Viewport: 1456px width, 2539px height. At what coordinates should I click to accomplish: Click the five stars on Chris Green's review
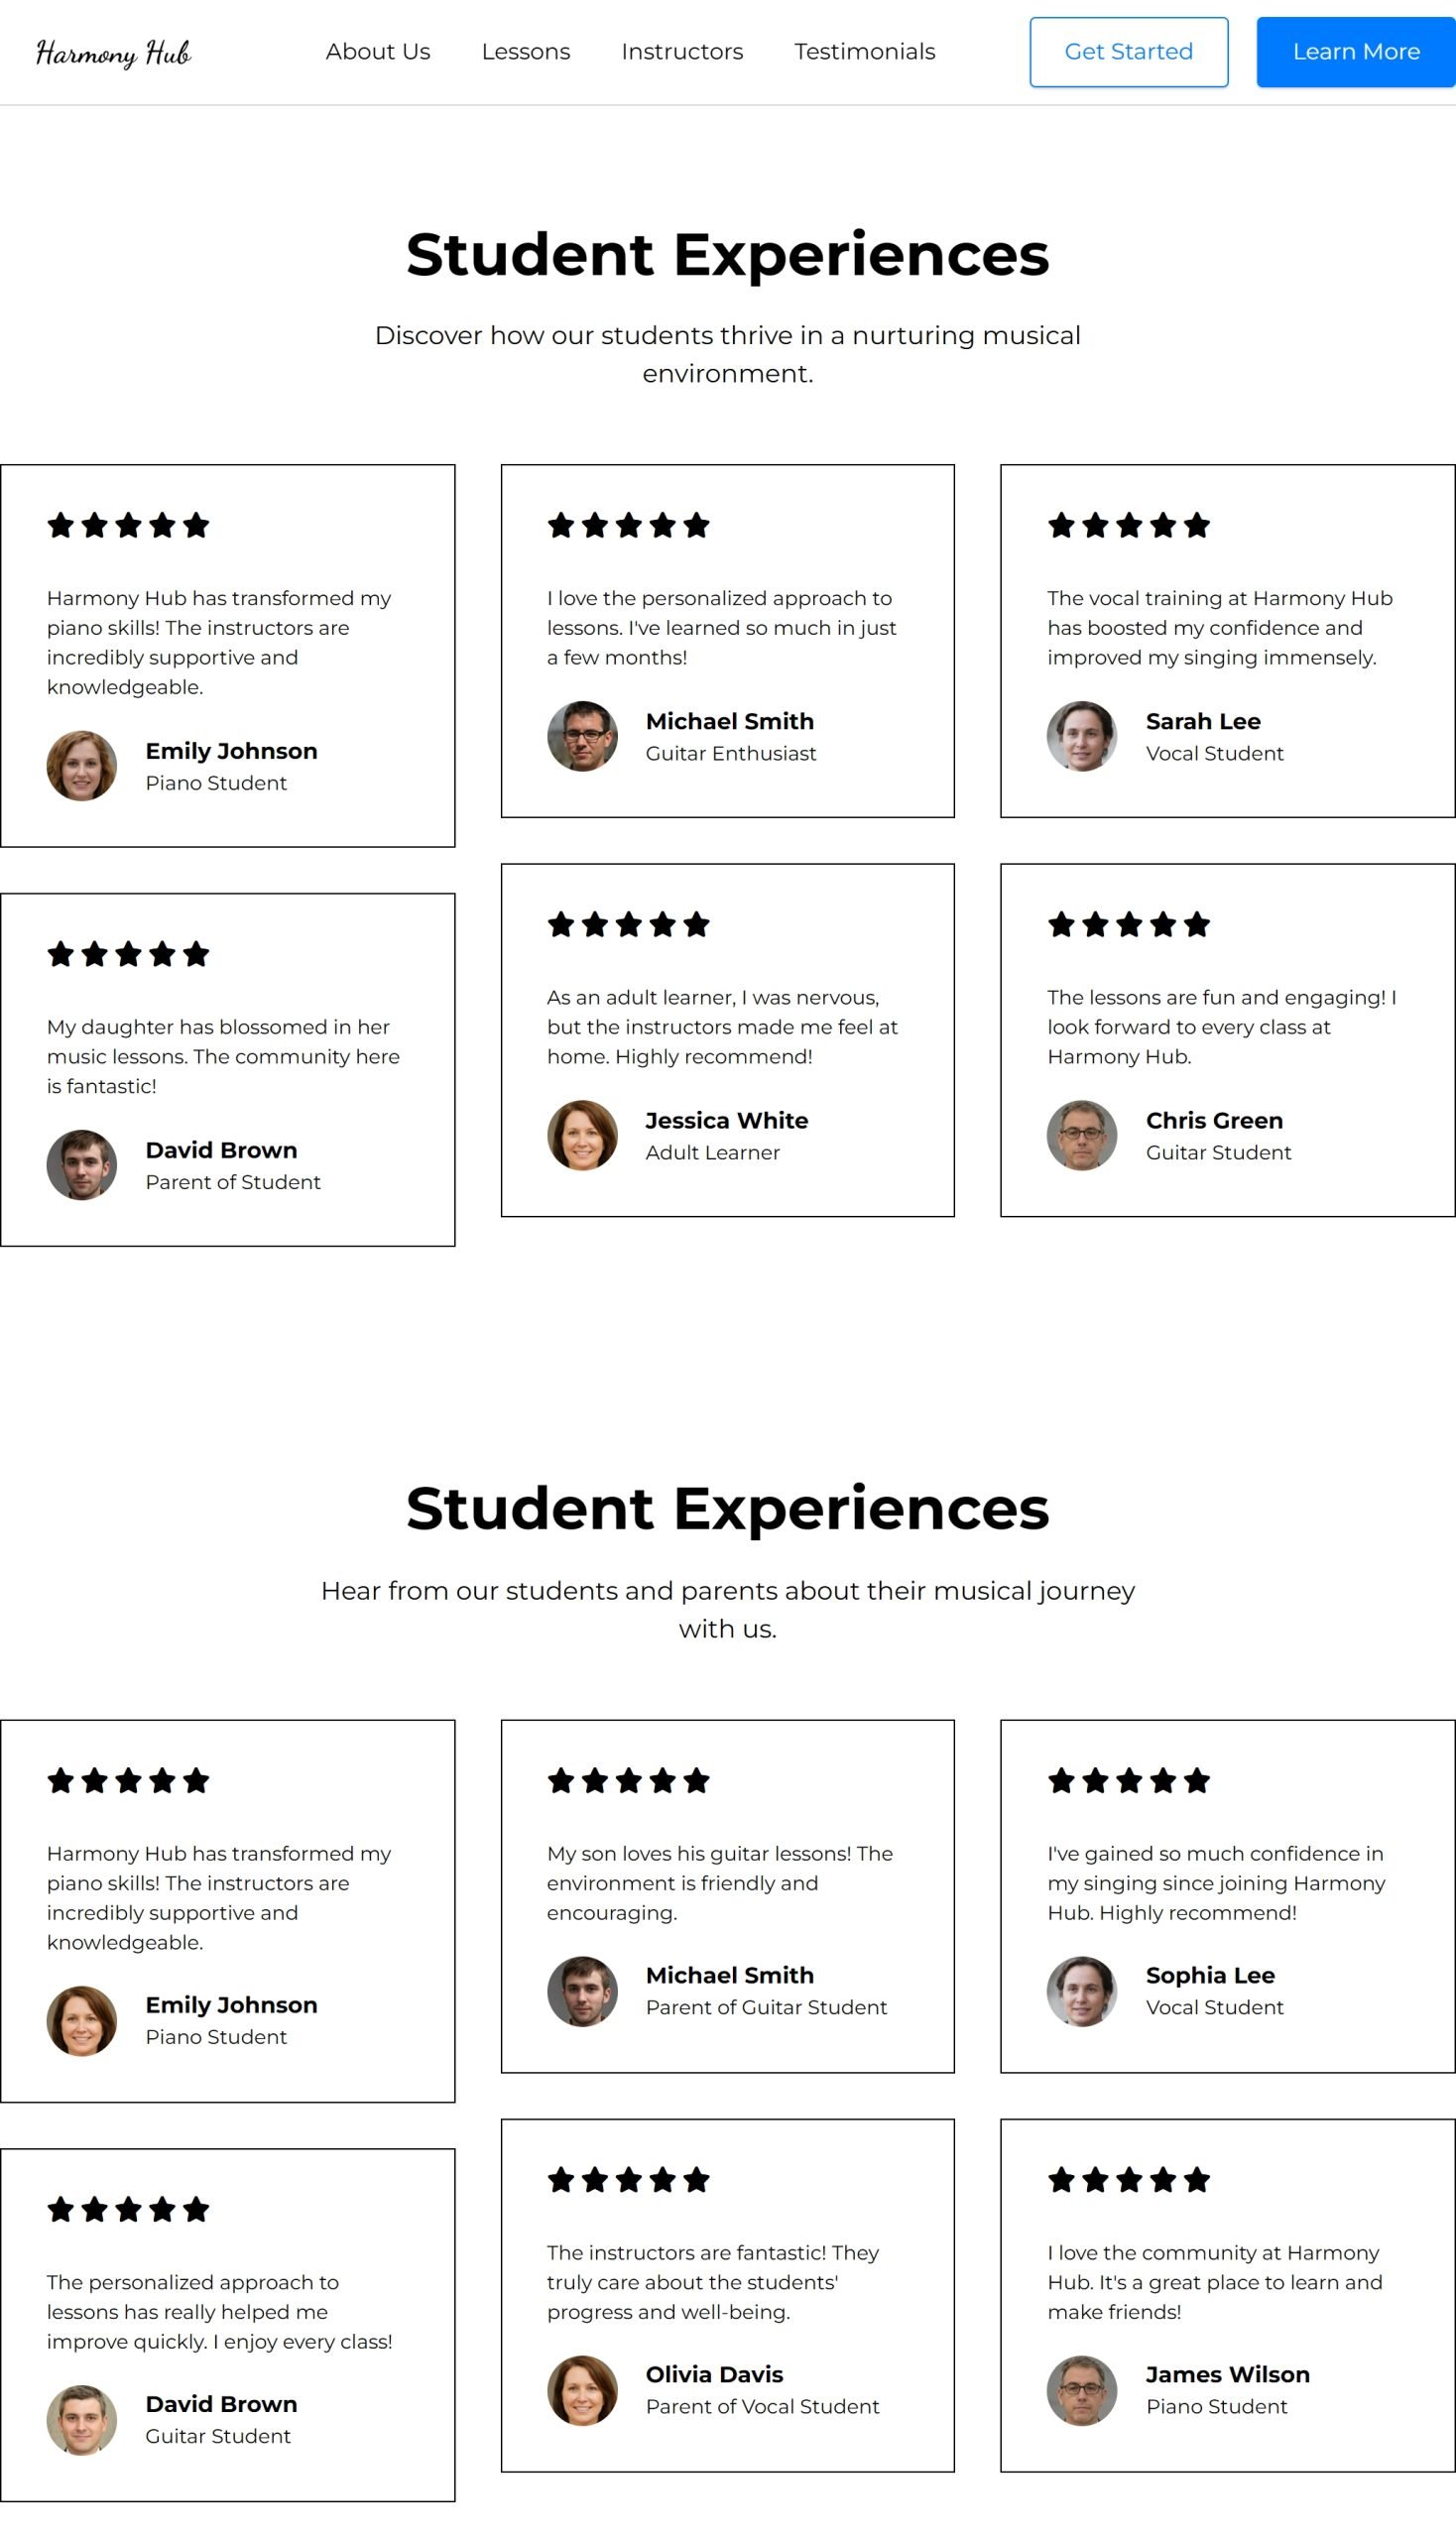pos(1129,924)
